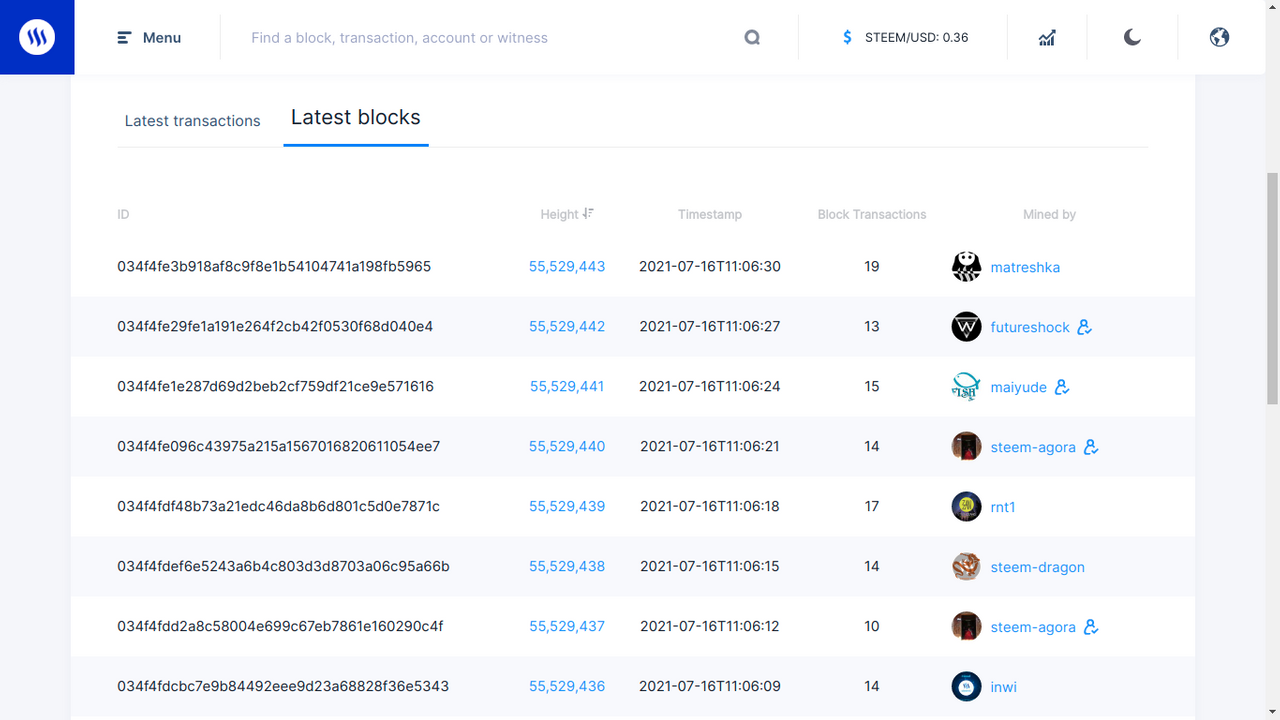Click the page vertical scrollbar thumb
The width and height of the screenshot is (1280, 720).
point(1273,289)
